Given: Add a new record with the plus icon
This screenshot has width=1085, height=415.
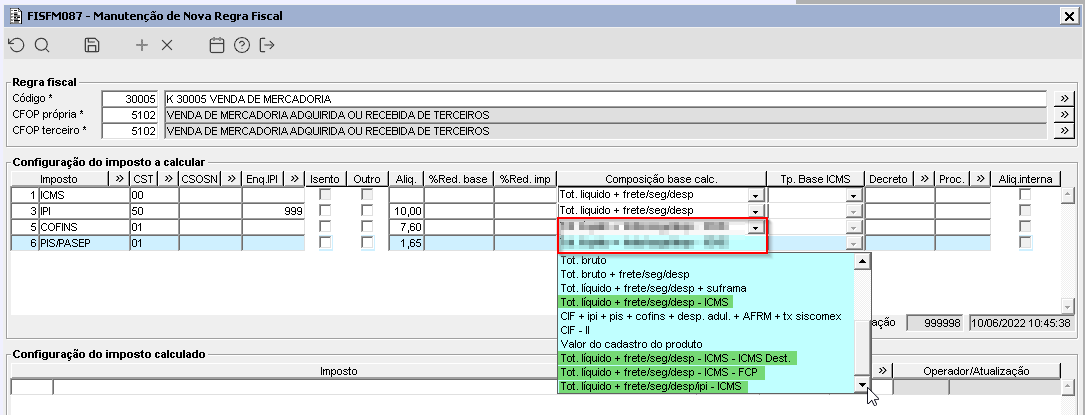Looking at the screenshot, I should click(142, 46).
